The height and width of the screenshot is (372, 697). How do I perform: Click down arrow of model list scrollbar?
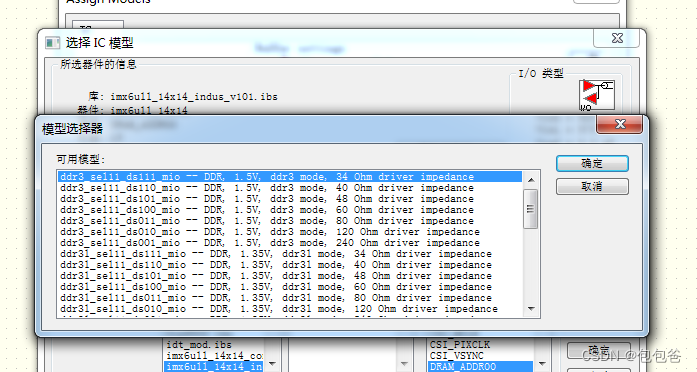[x=531, y=309]
